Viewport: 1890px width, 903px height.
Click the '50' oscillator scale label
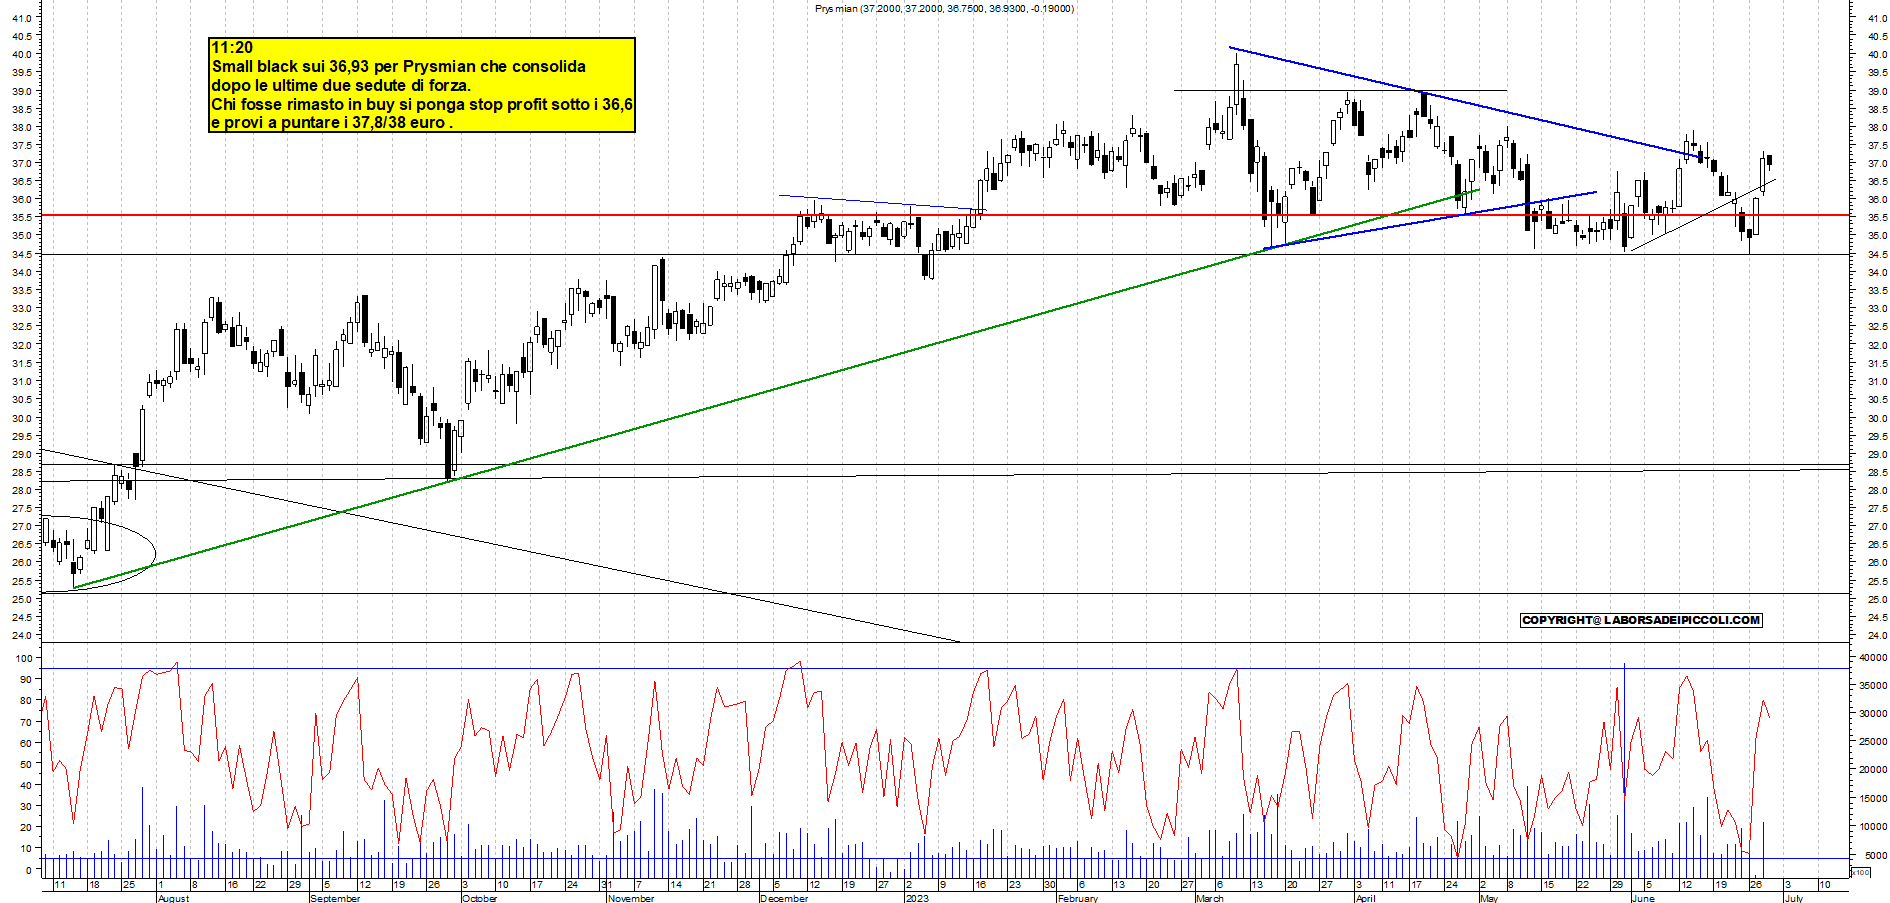click(x=27, y=764)
